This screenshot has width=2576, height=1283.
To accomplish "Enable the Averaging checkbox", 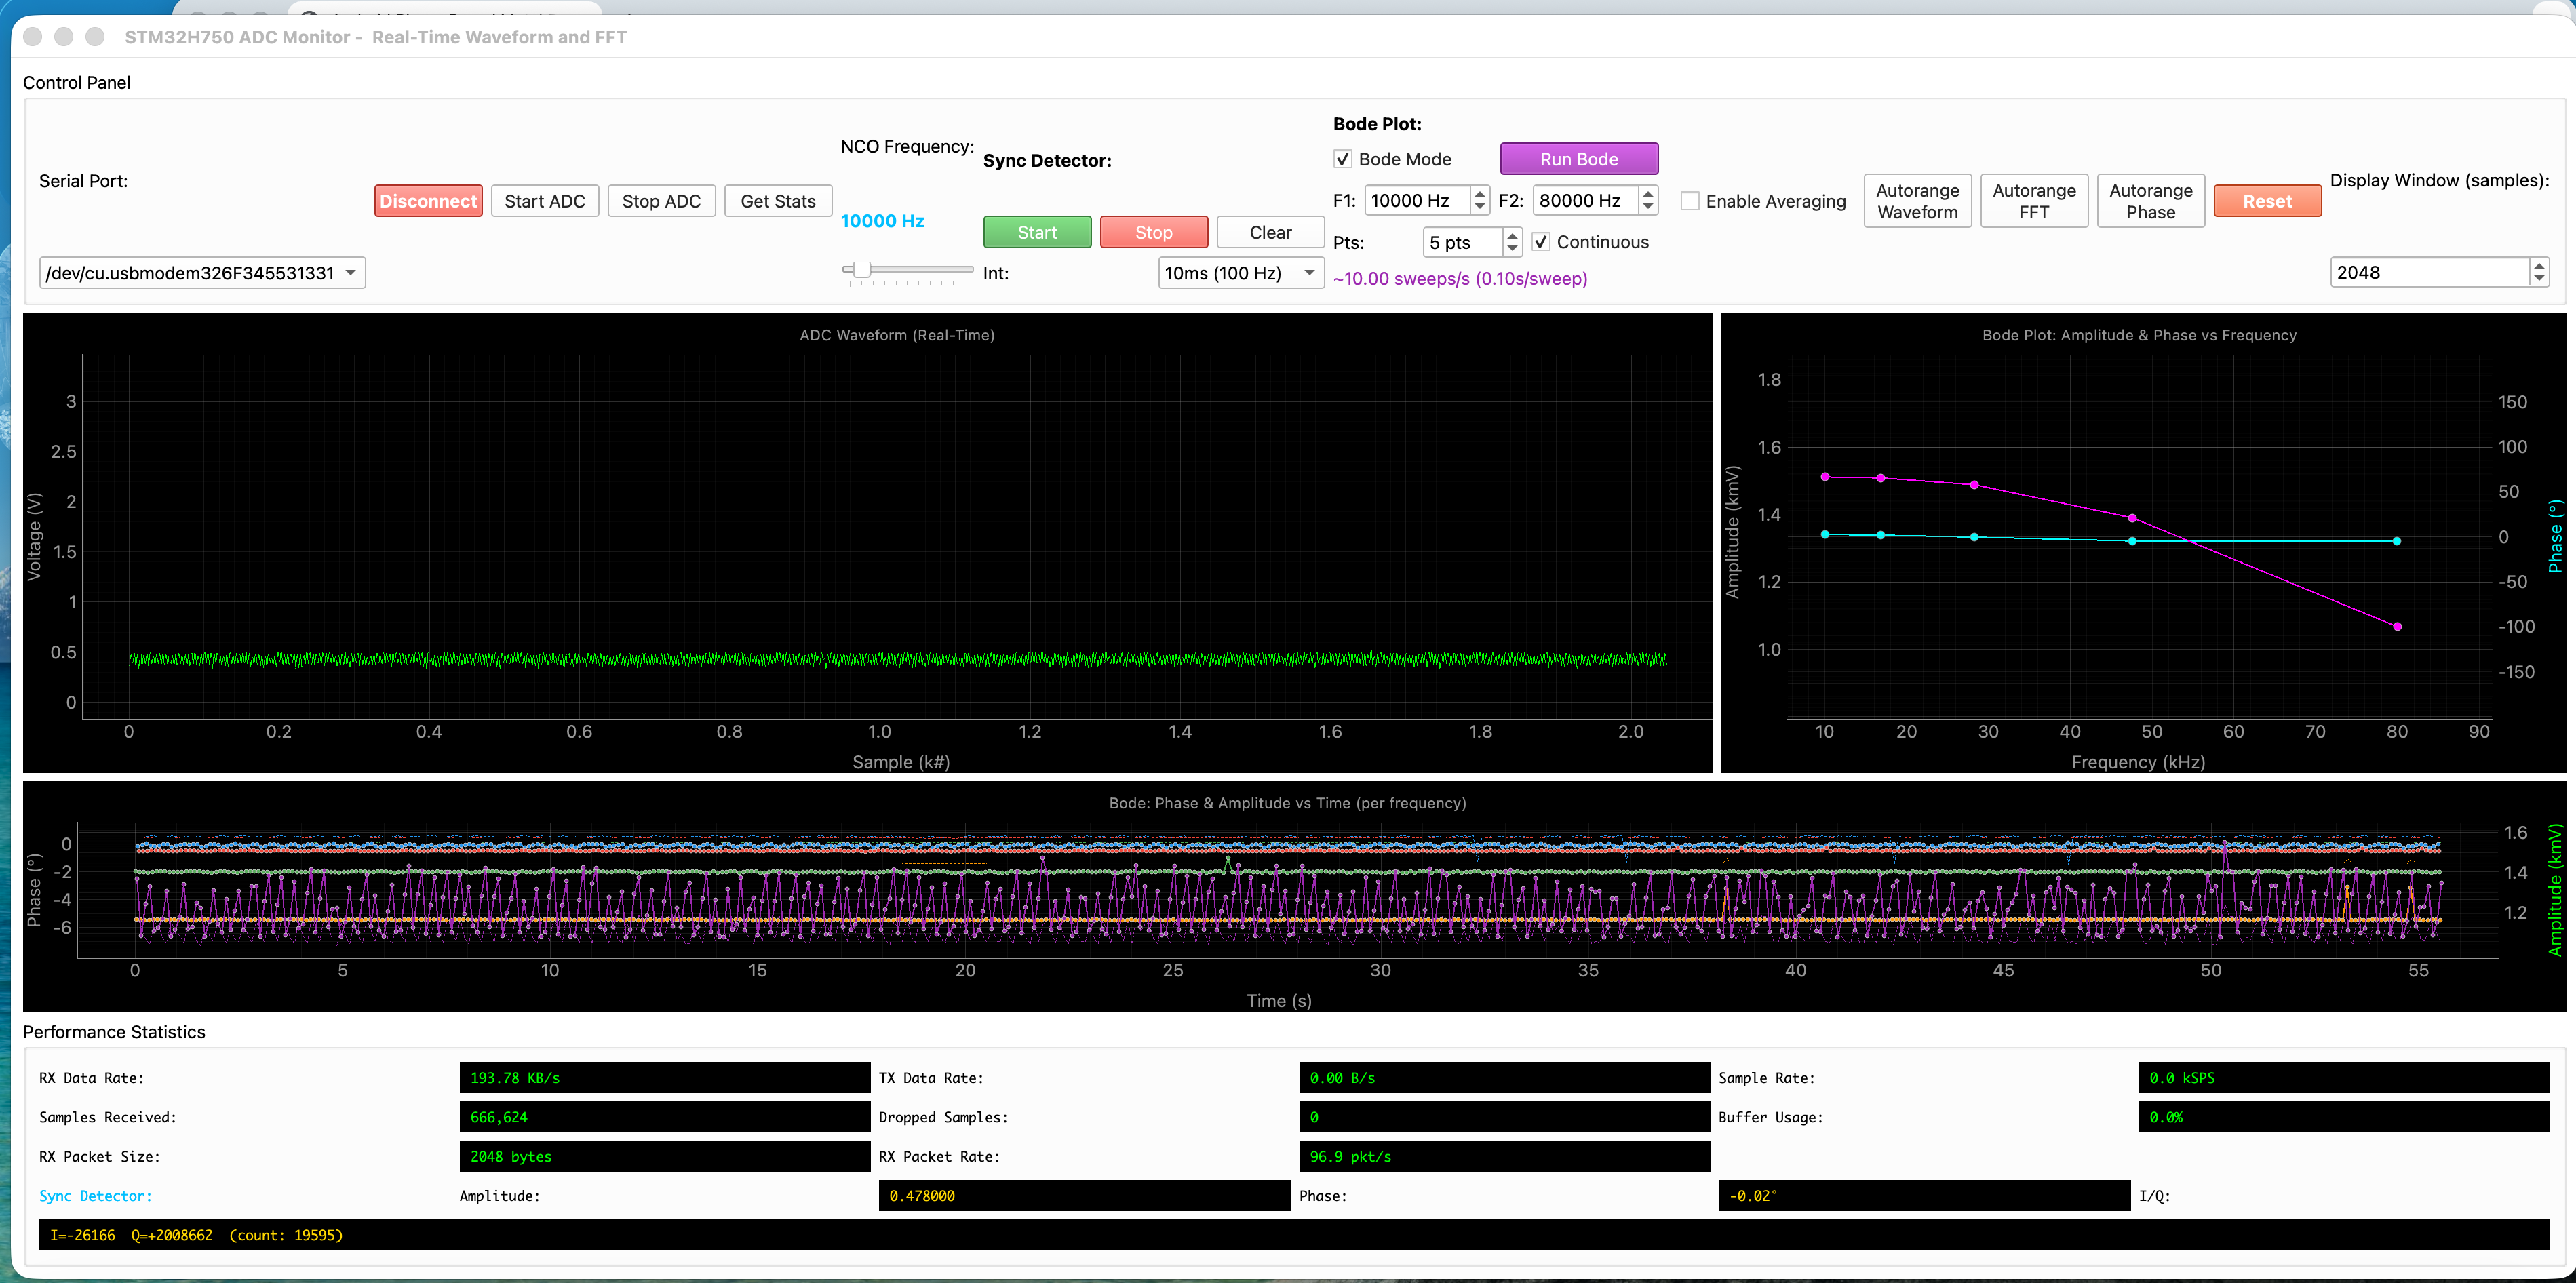I will tap(1689, 201).
